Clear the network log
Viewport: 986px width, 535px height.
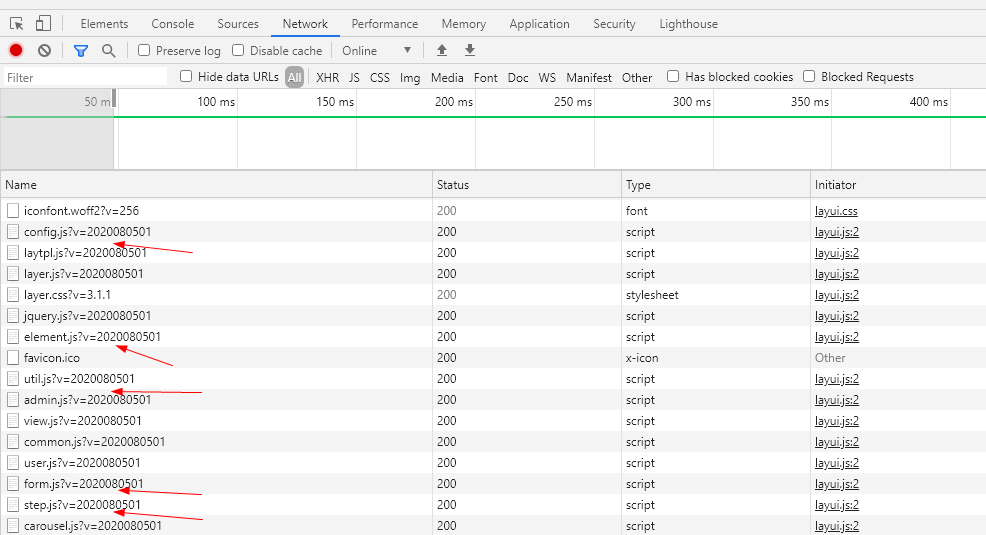[44, 50]
